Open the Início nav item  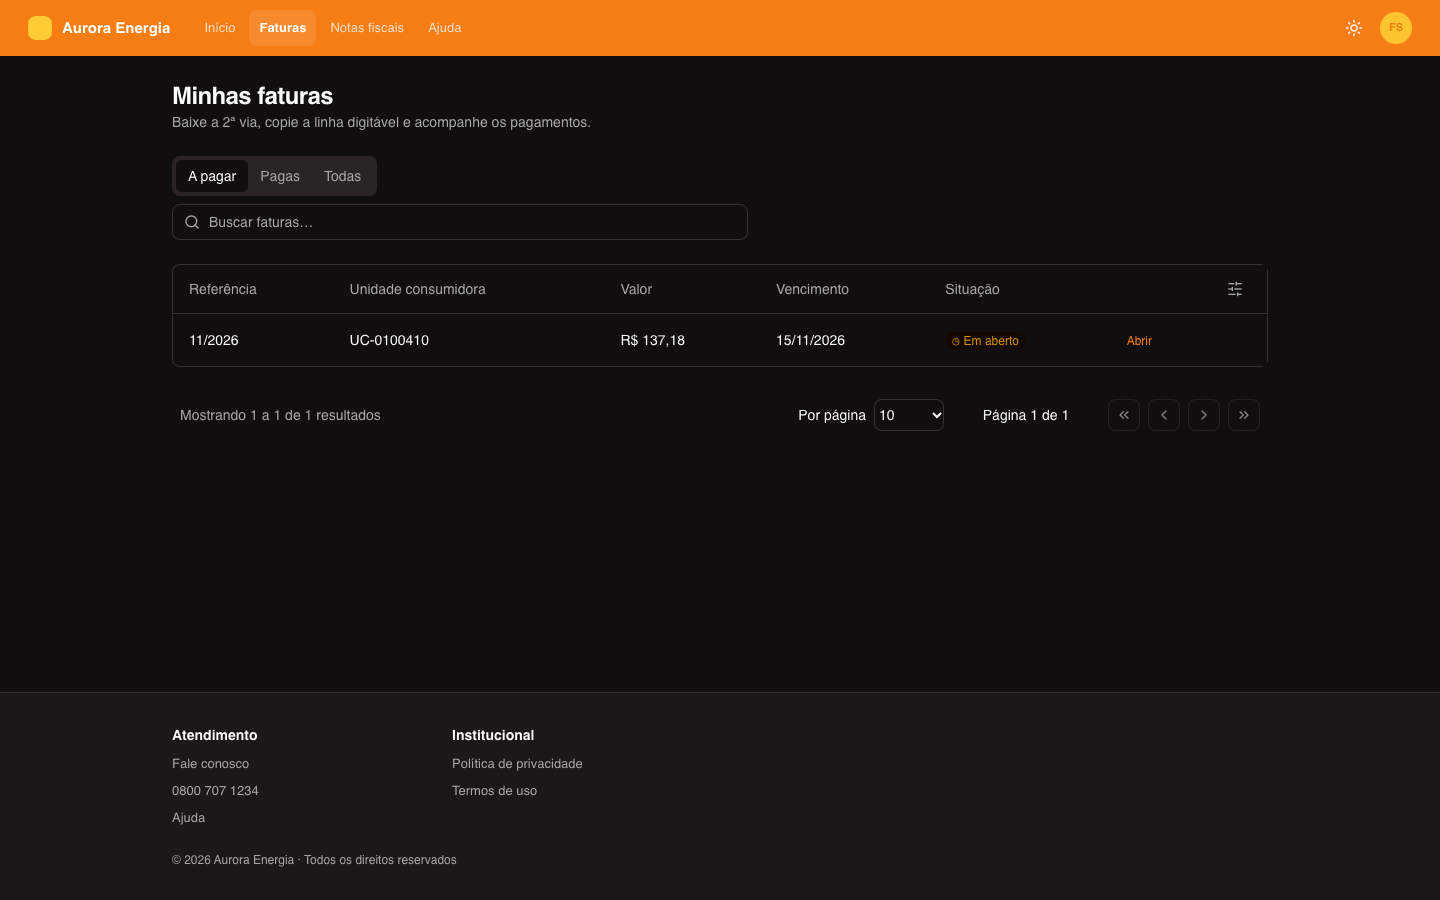point(220,28)
